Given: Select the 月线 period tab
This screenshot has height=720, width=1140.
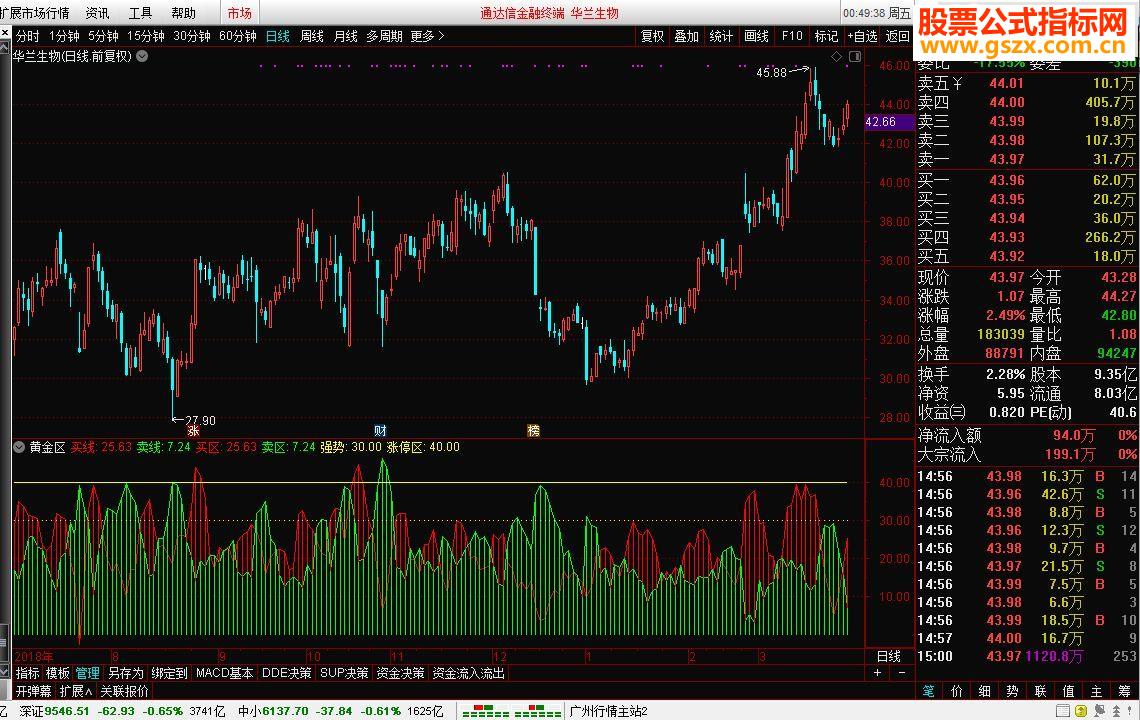Looking at the screenshot, I should coord(345,36).
